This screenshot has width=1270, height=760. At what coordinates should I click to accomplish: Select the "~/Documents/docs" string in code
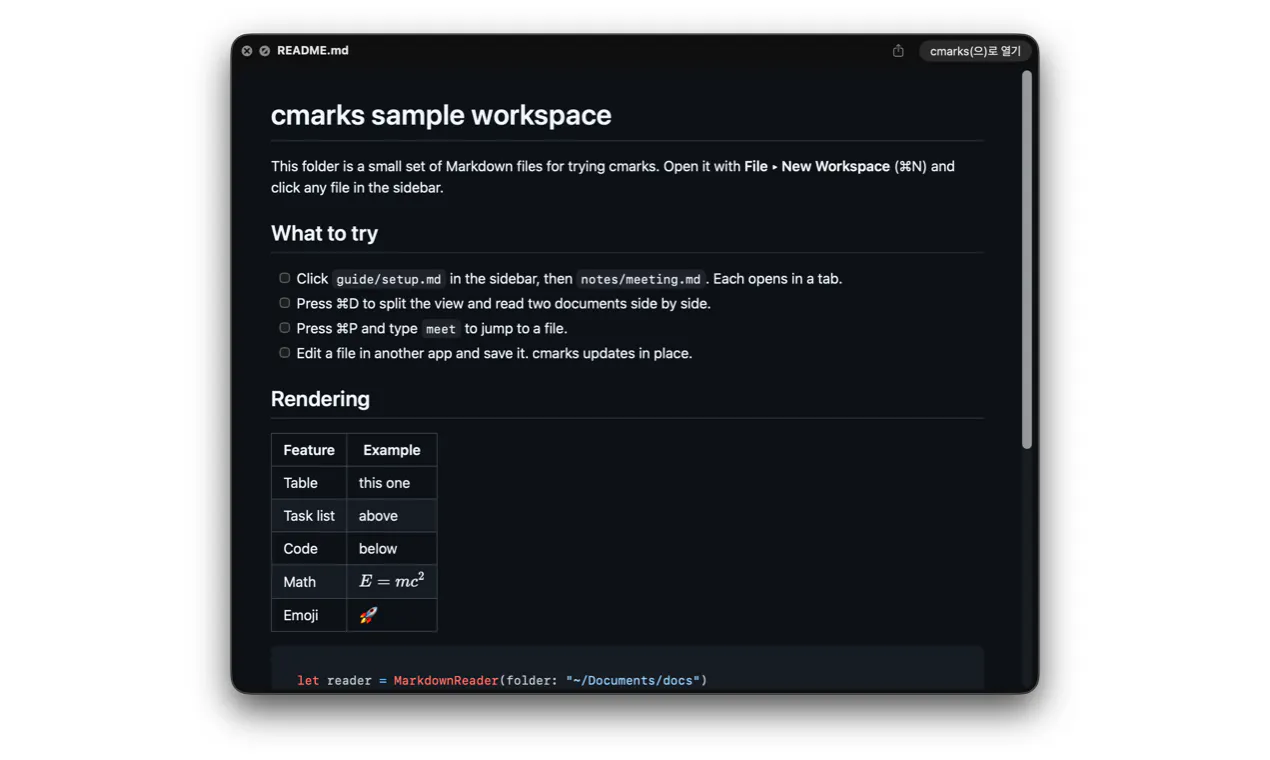633,681
